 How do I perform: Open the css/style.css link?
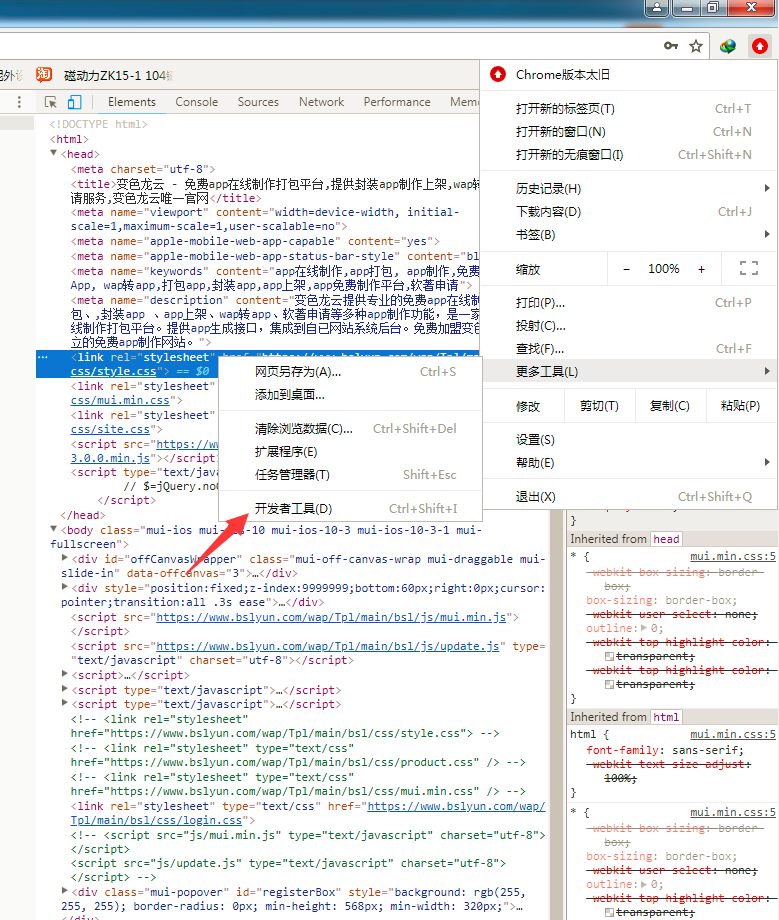coord(114,371)
